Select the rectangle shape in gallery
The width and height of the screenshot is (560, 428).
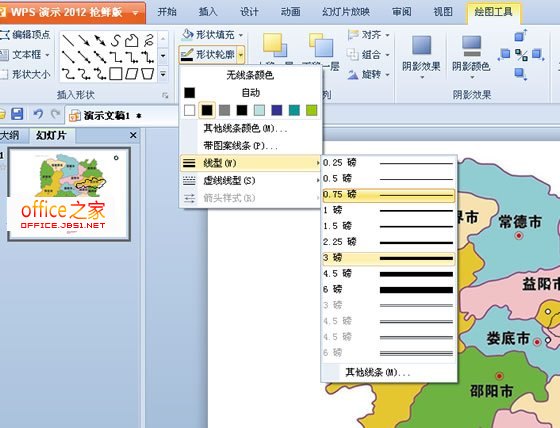(x=115, y=74)
